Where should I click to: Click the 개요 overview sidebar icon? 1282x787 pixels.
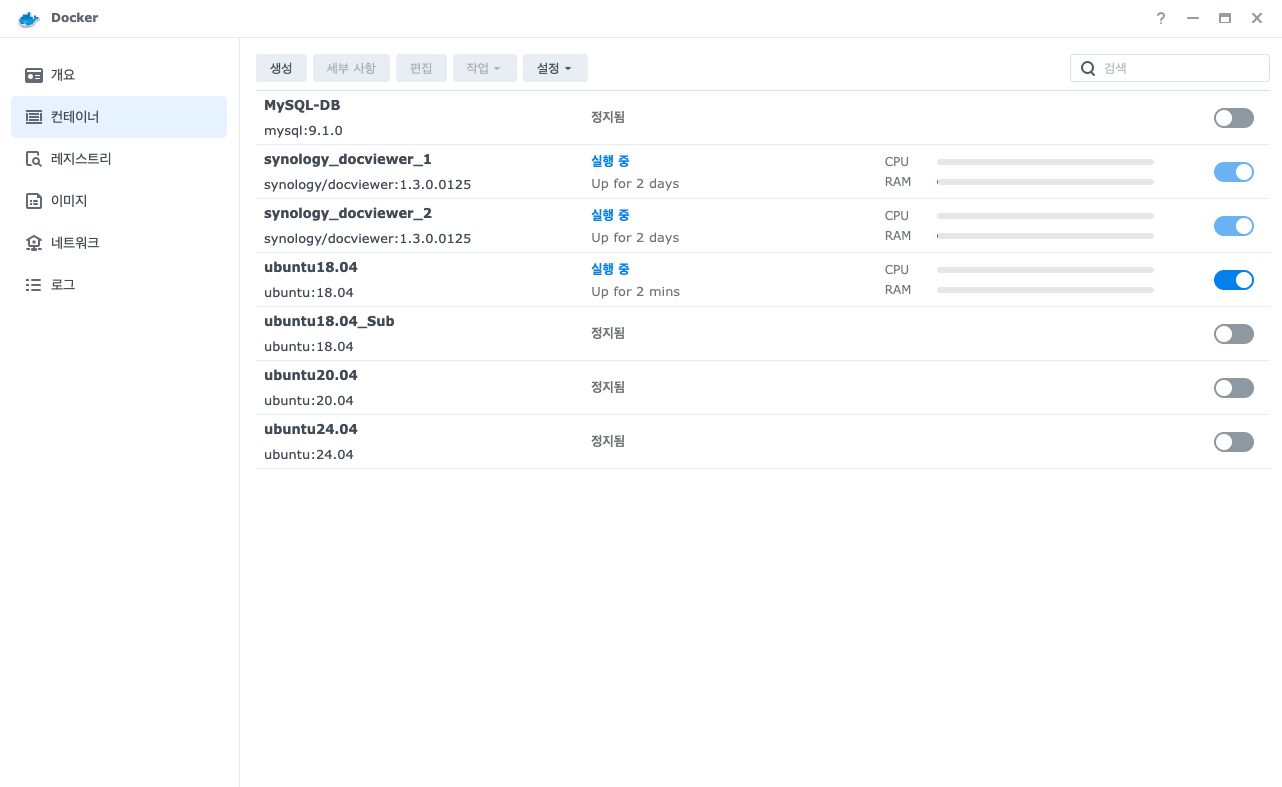(x=34, y=75)
